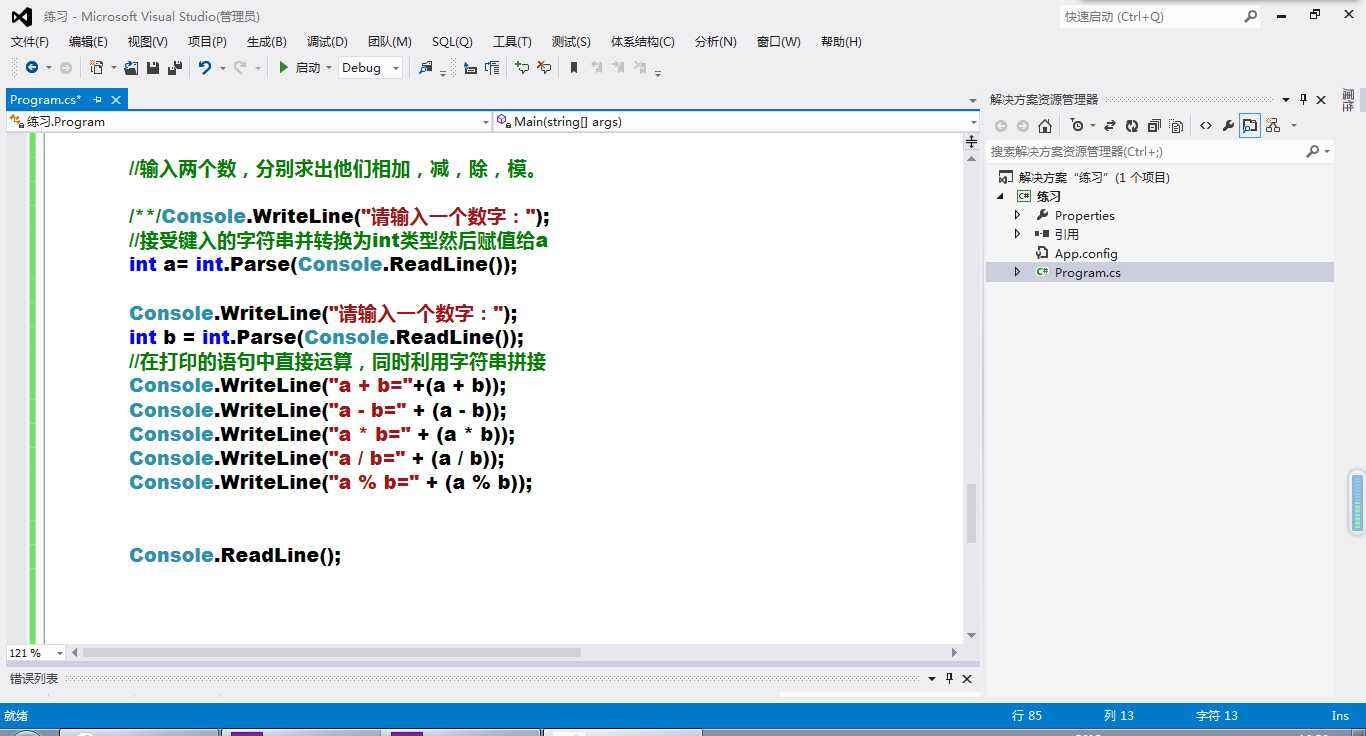1366x736 pixels.
Task: Click the 错误列表 Error List panel title
Action: click(34, 678)
